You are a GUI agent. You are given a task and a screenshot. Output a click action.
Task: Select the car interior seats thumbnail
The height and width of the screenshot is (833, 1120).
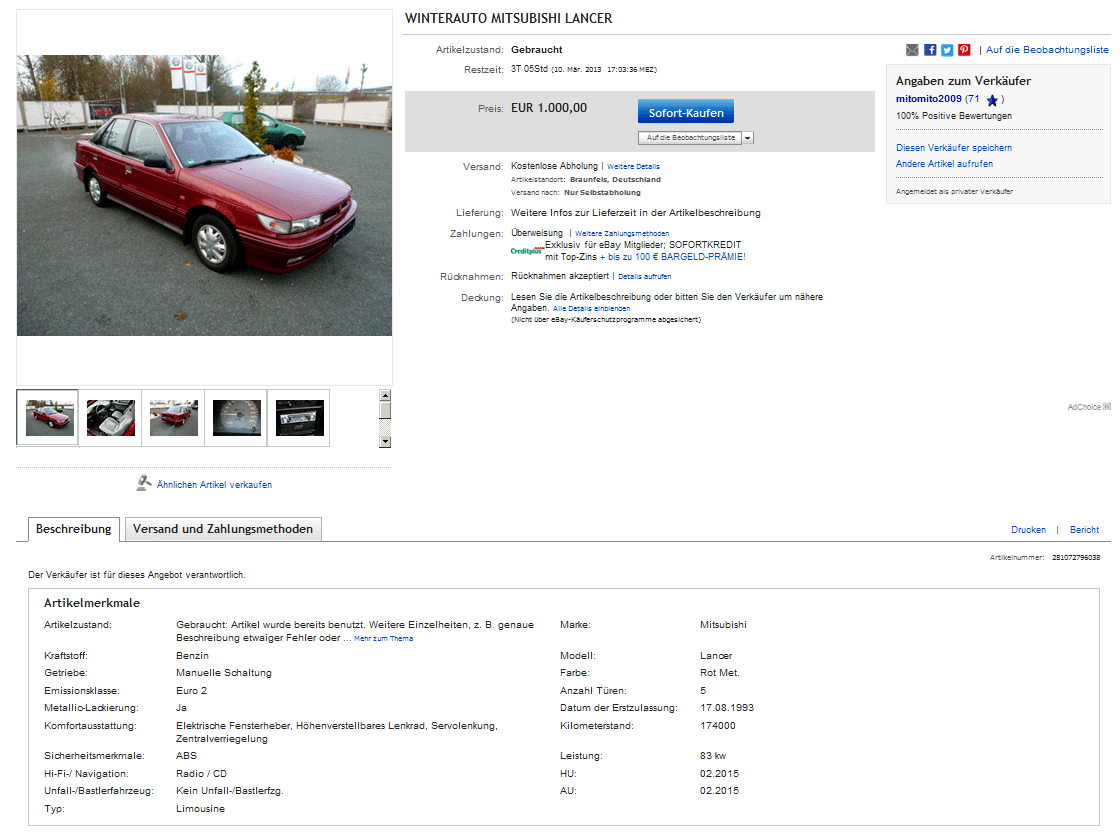[x=110, y=417]
